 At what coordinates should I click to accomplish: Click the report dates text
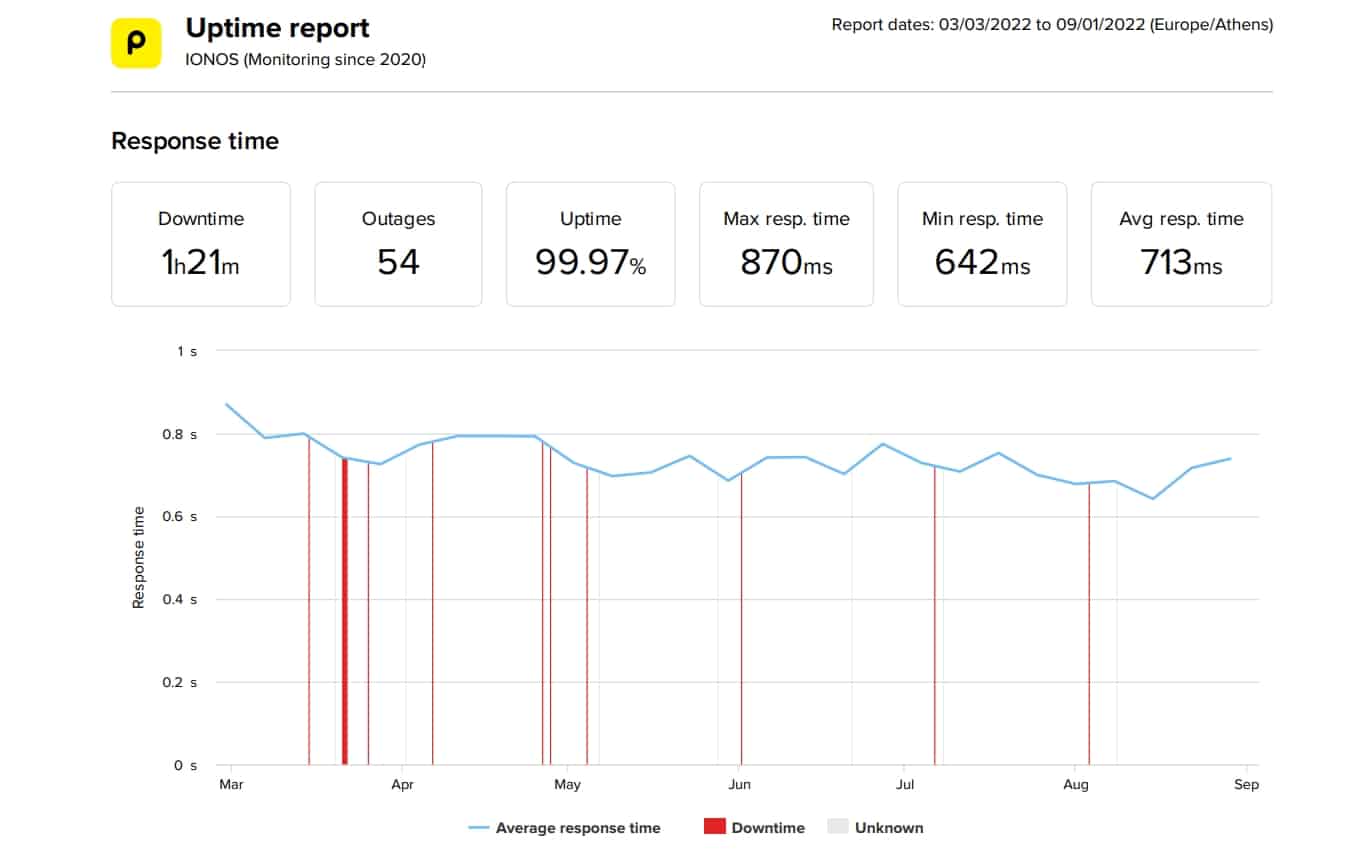[x=1052, y=25]
